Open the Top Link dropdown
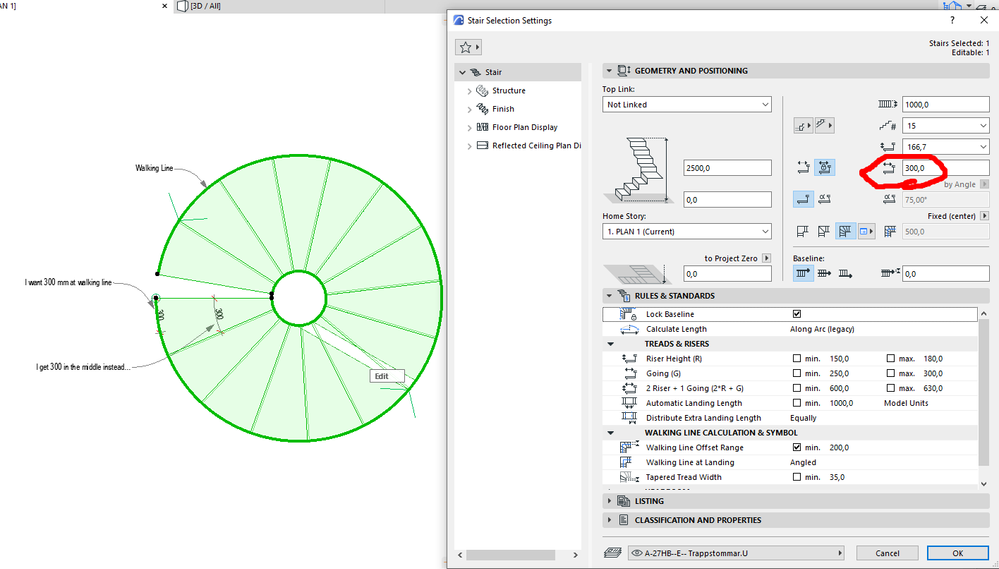Image resolution: width=999 pixels, height=569 pixels. (x=686, y=105)
